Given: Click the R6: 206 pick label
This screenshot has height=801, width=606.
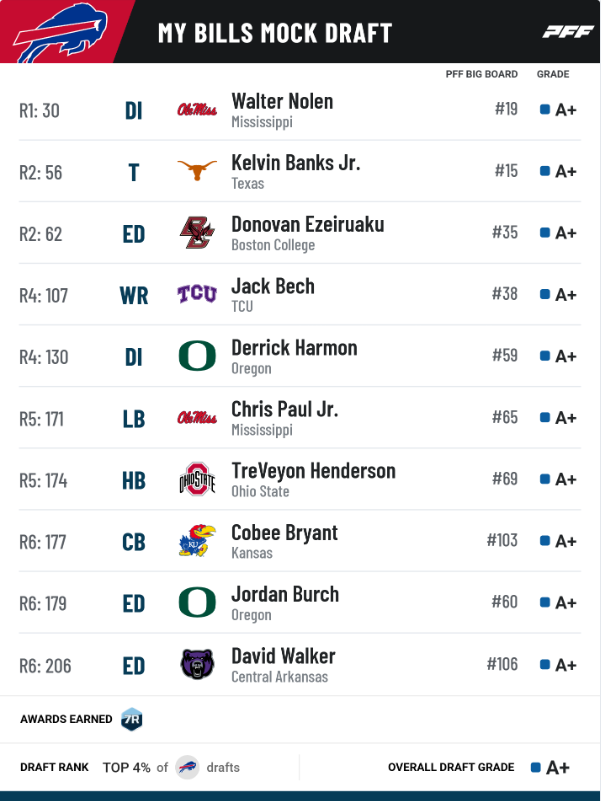Looking at the screenshot, I should coord(45,666).
